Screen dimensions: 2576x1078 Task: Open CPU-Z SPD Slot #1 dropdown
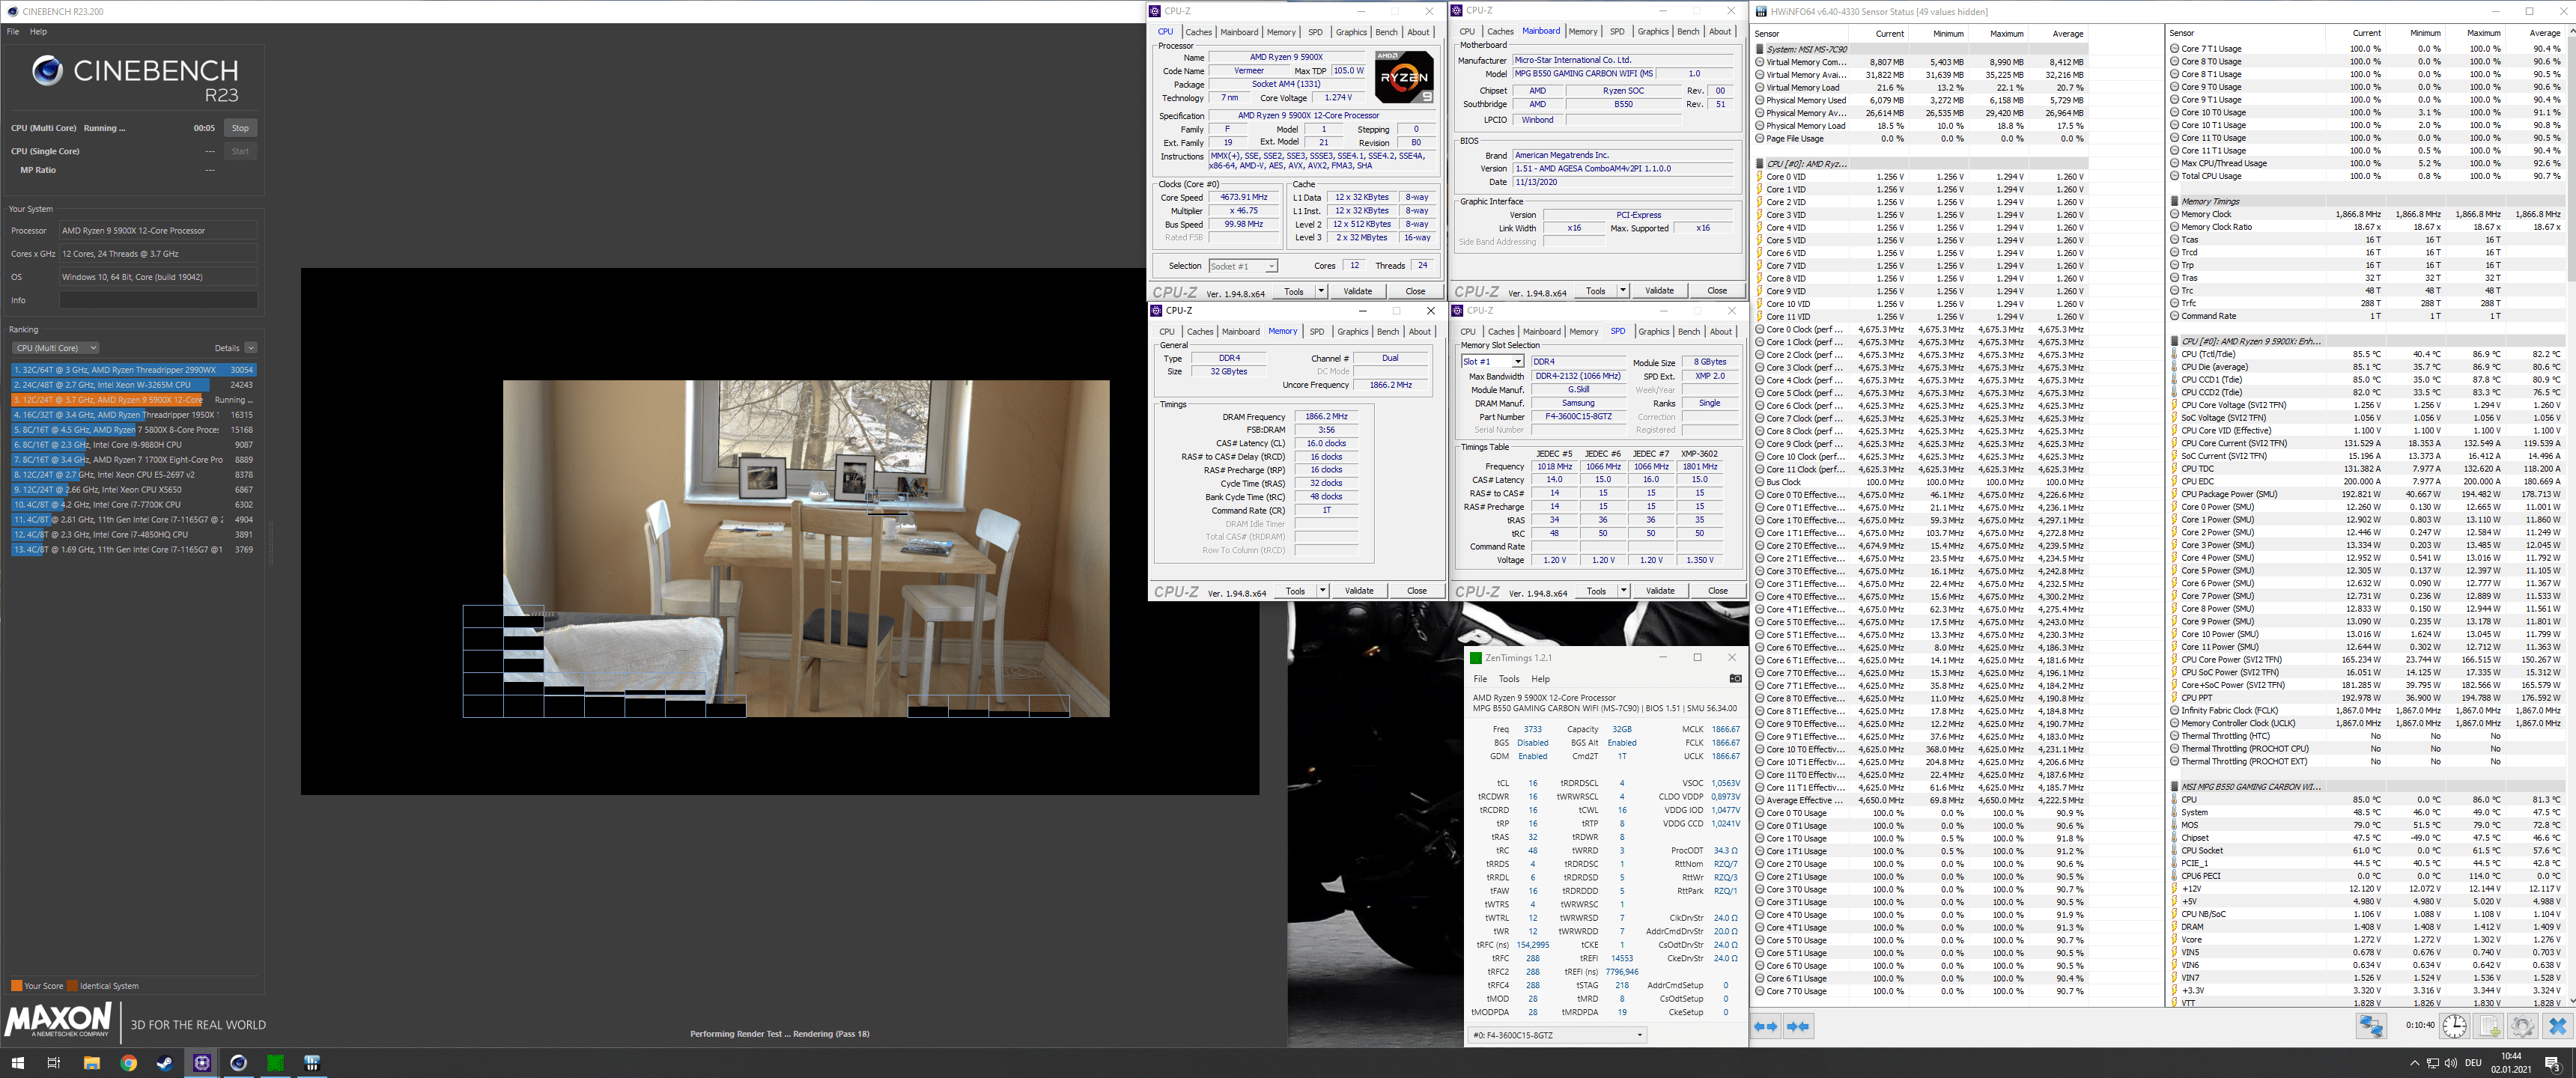tap(1492, 361)
